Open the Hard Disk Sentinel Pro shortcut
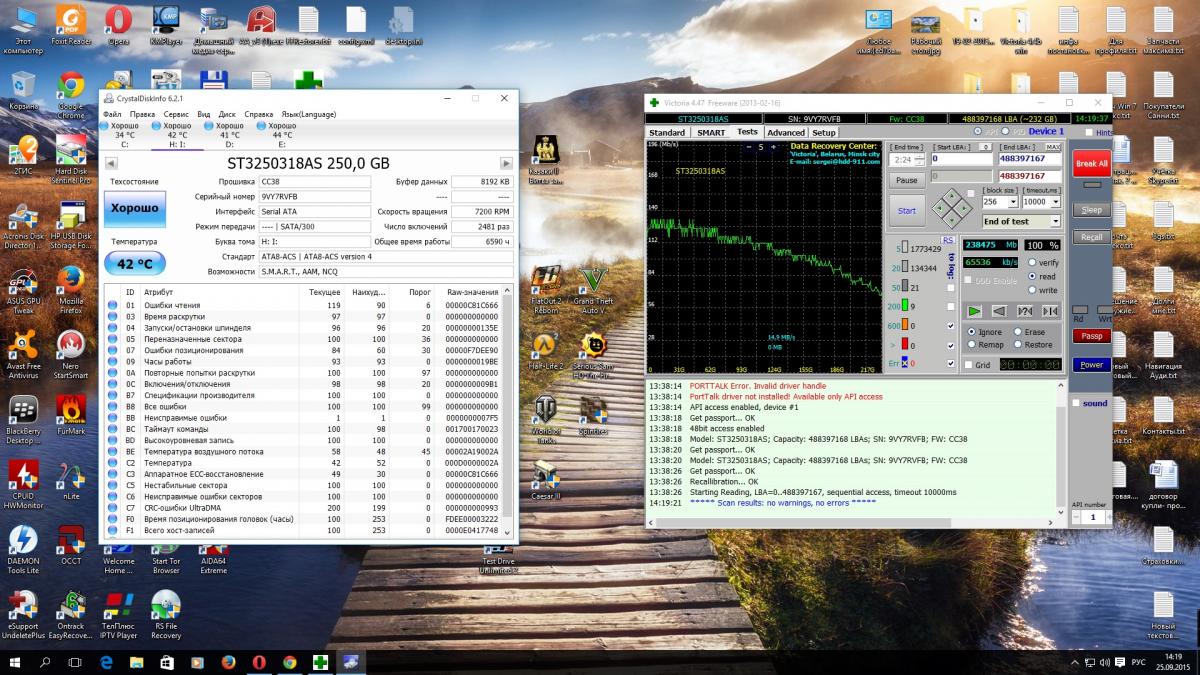 71,162
